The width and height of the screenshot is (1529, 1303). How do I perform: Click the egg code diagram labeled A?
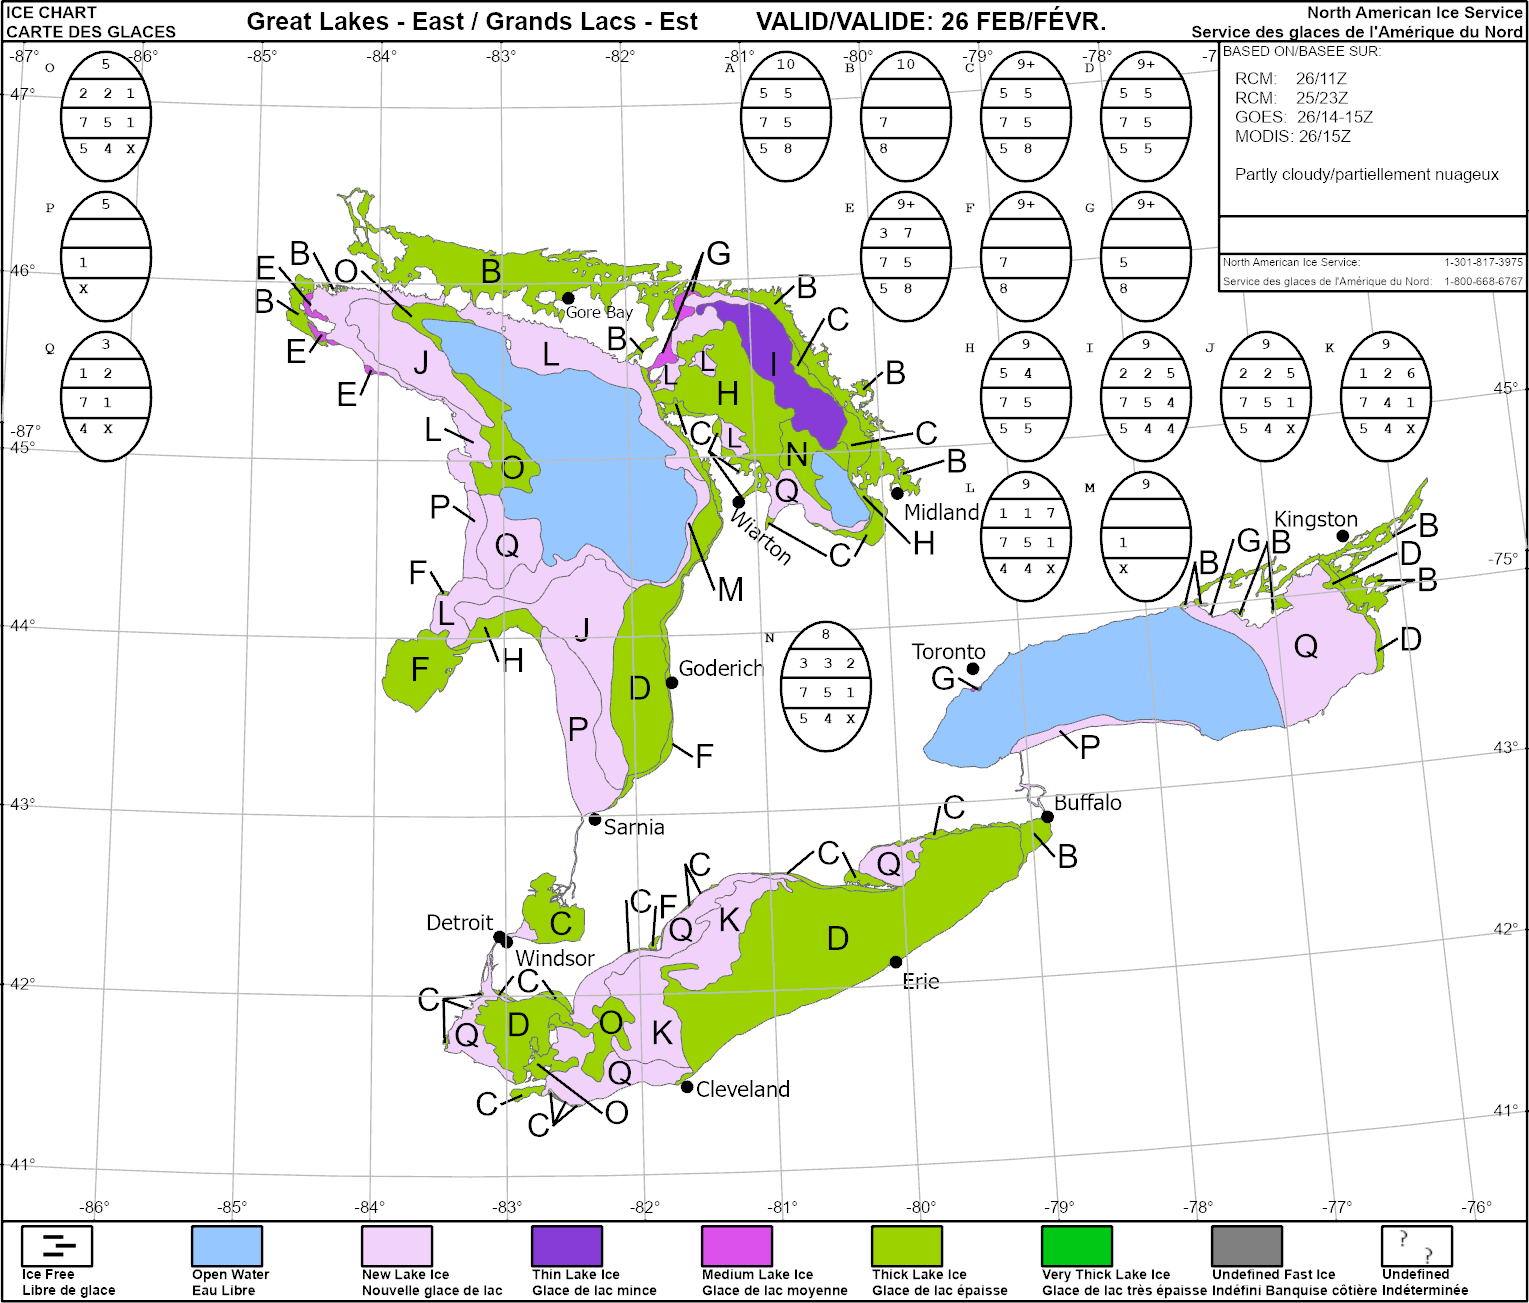786,117
